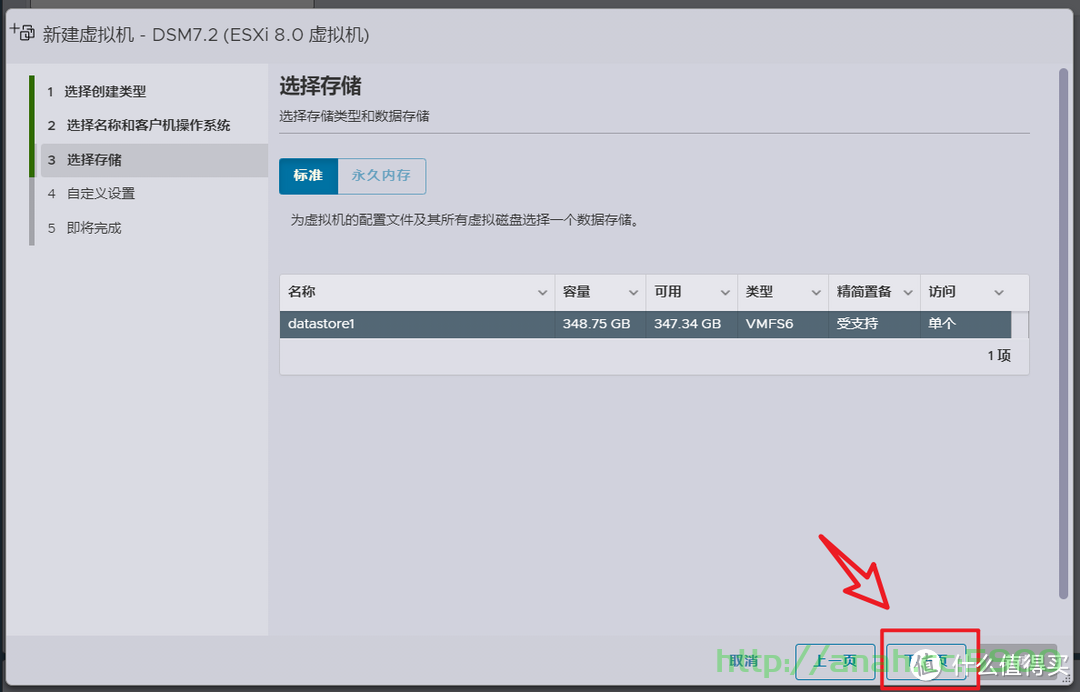Viewport: 1080px width, 692px height.
Task: Switch to the 永久内存 tab
Action: 382,176
